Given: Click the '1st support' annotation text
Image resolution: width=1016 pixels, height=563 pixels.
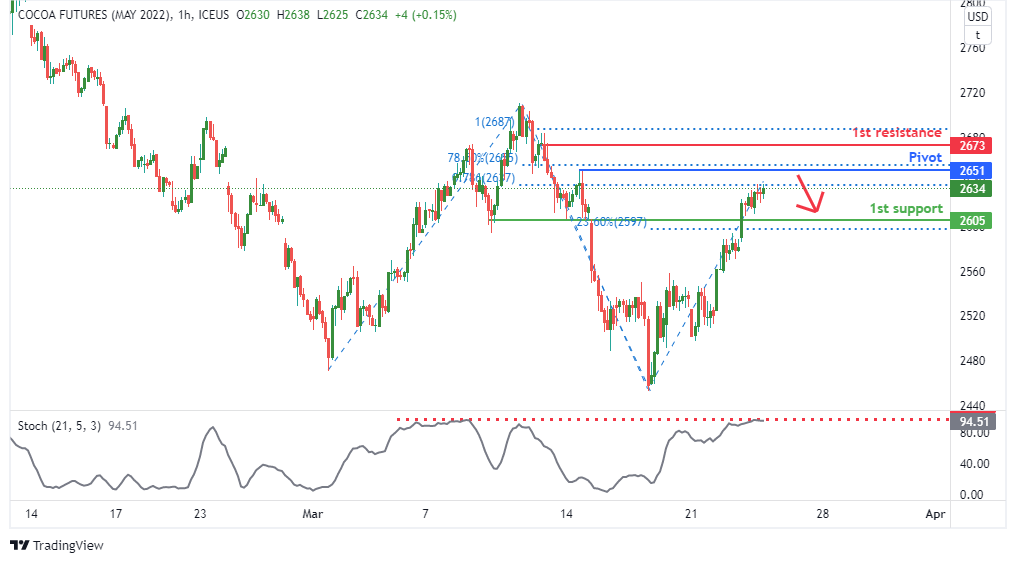Looking at the screenshot, I should (x=906, y=209).
